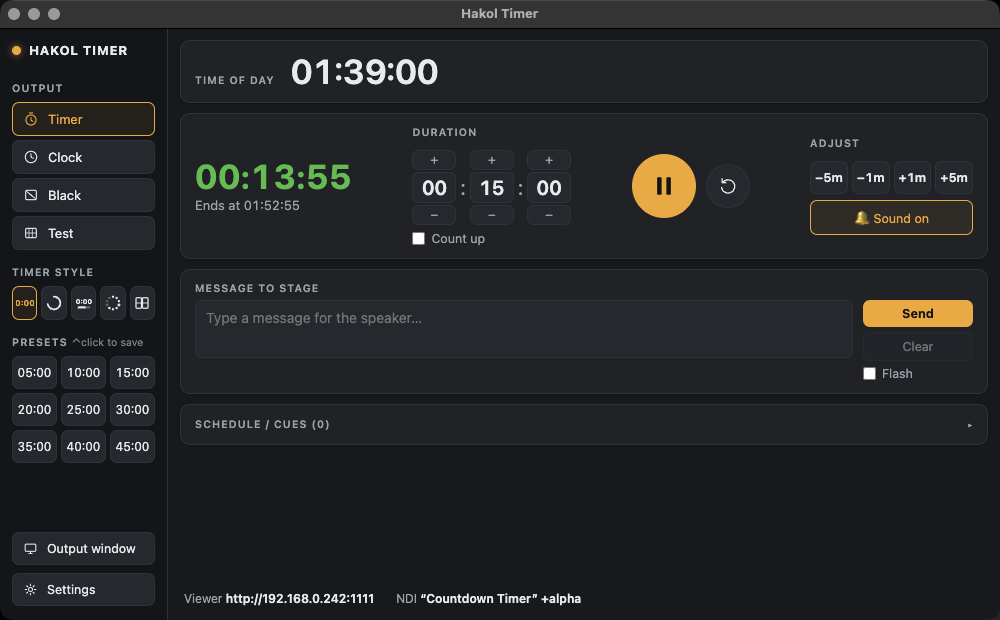
Task: Switch output to Timer
Action: click(84, 119)
